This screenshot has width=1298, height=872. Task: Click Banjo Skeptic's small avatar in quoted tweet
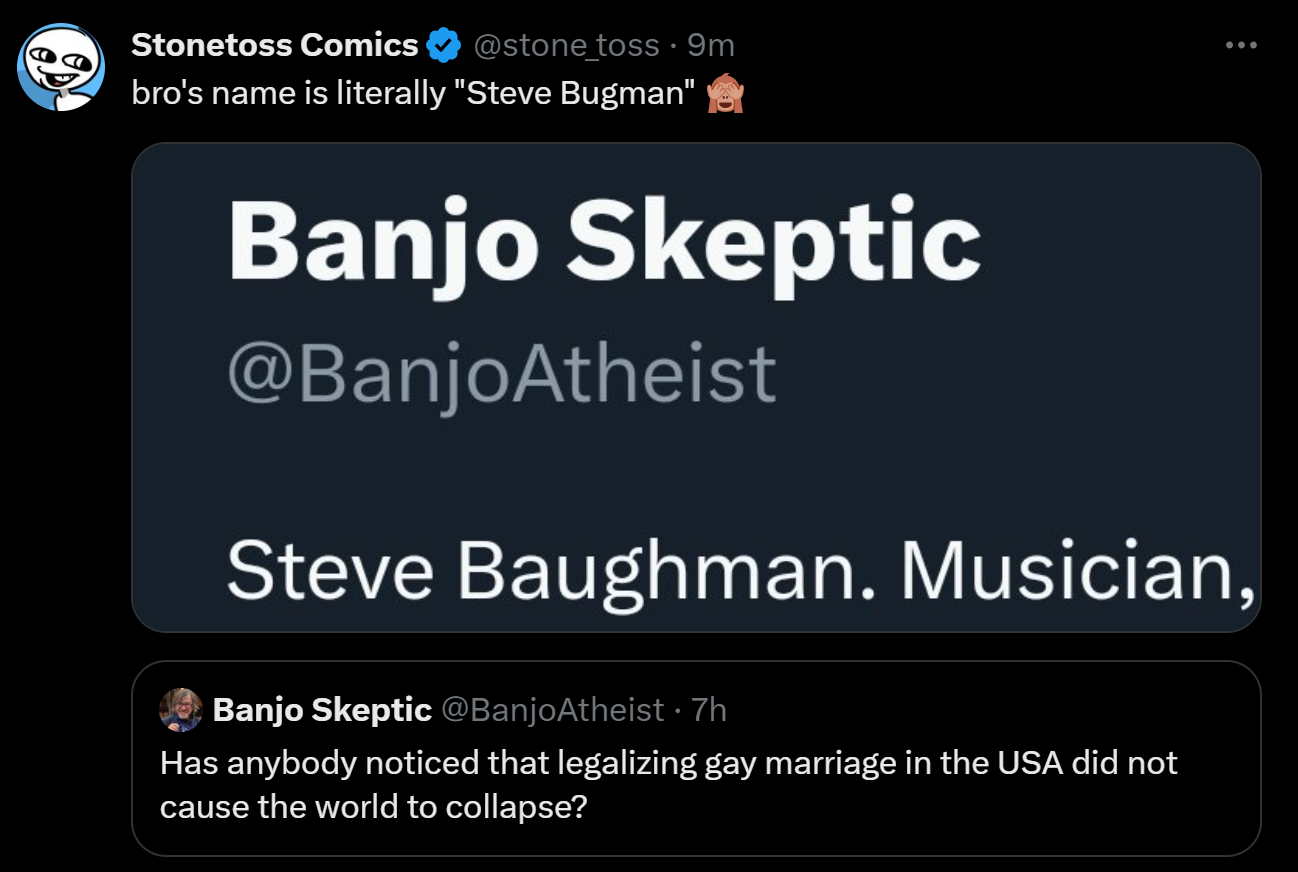(181, 709)
